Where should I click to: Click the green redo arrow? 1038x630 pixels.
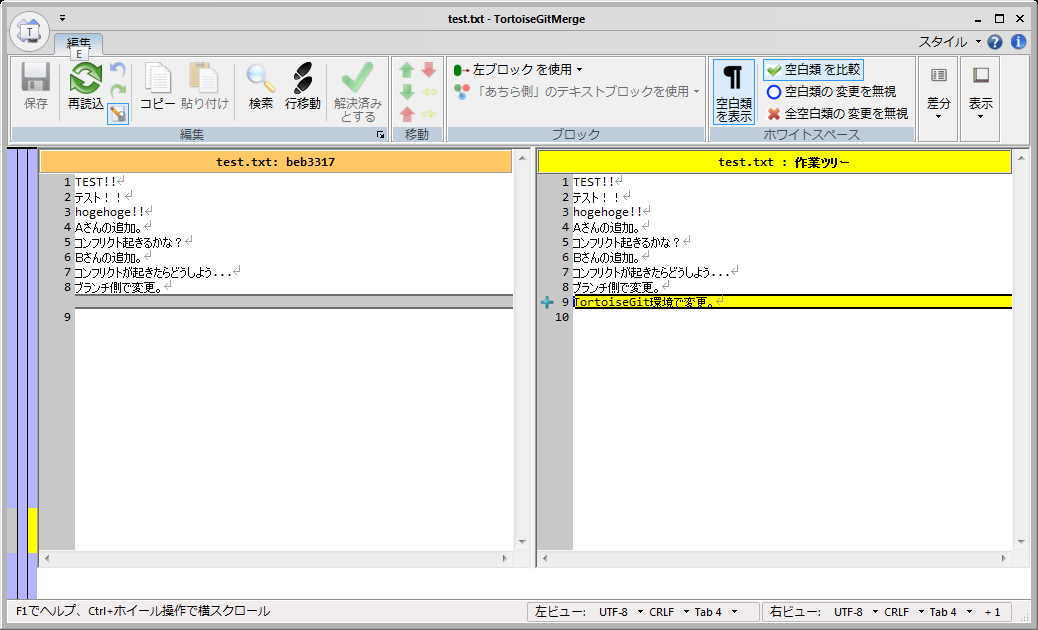click(117, 91)
